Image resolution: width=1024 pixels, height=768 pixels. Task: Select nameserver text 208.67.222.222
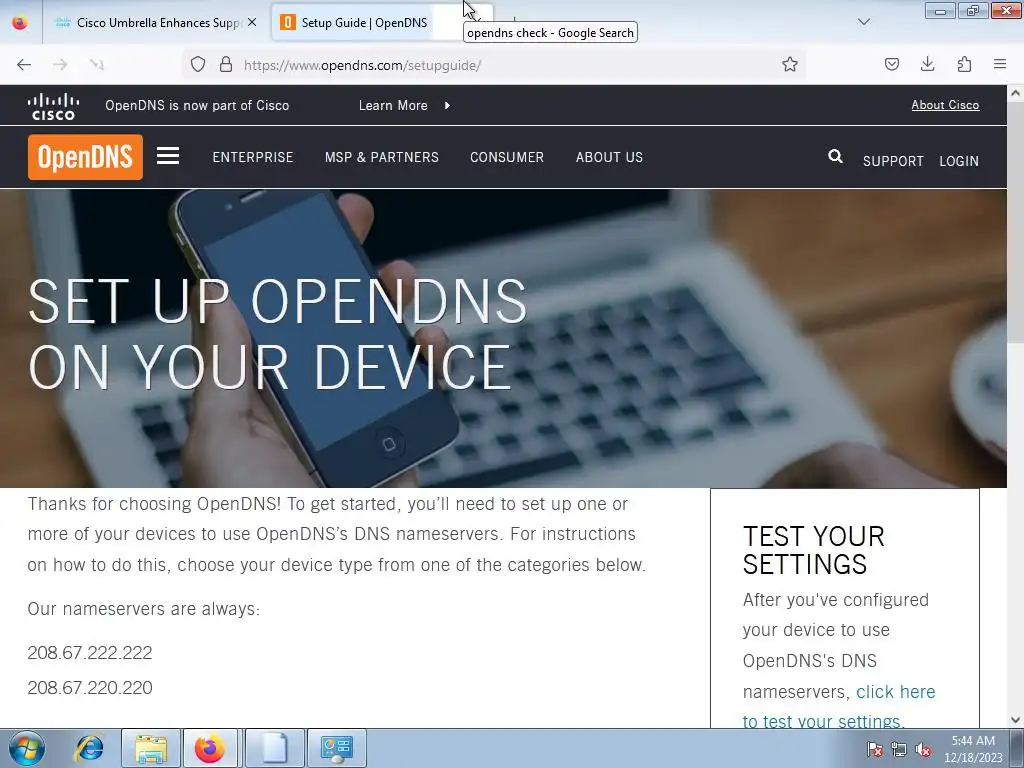coord(90,652)
